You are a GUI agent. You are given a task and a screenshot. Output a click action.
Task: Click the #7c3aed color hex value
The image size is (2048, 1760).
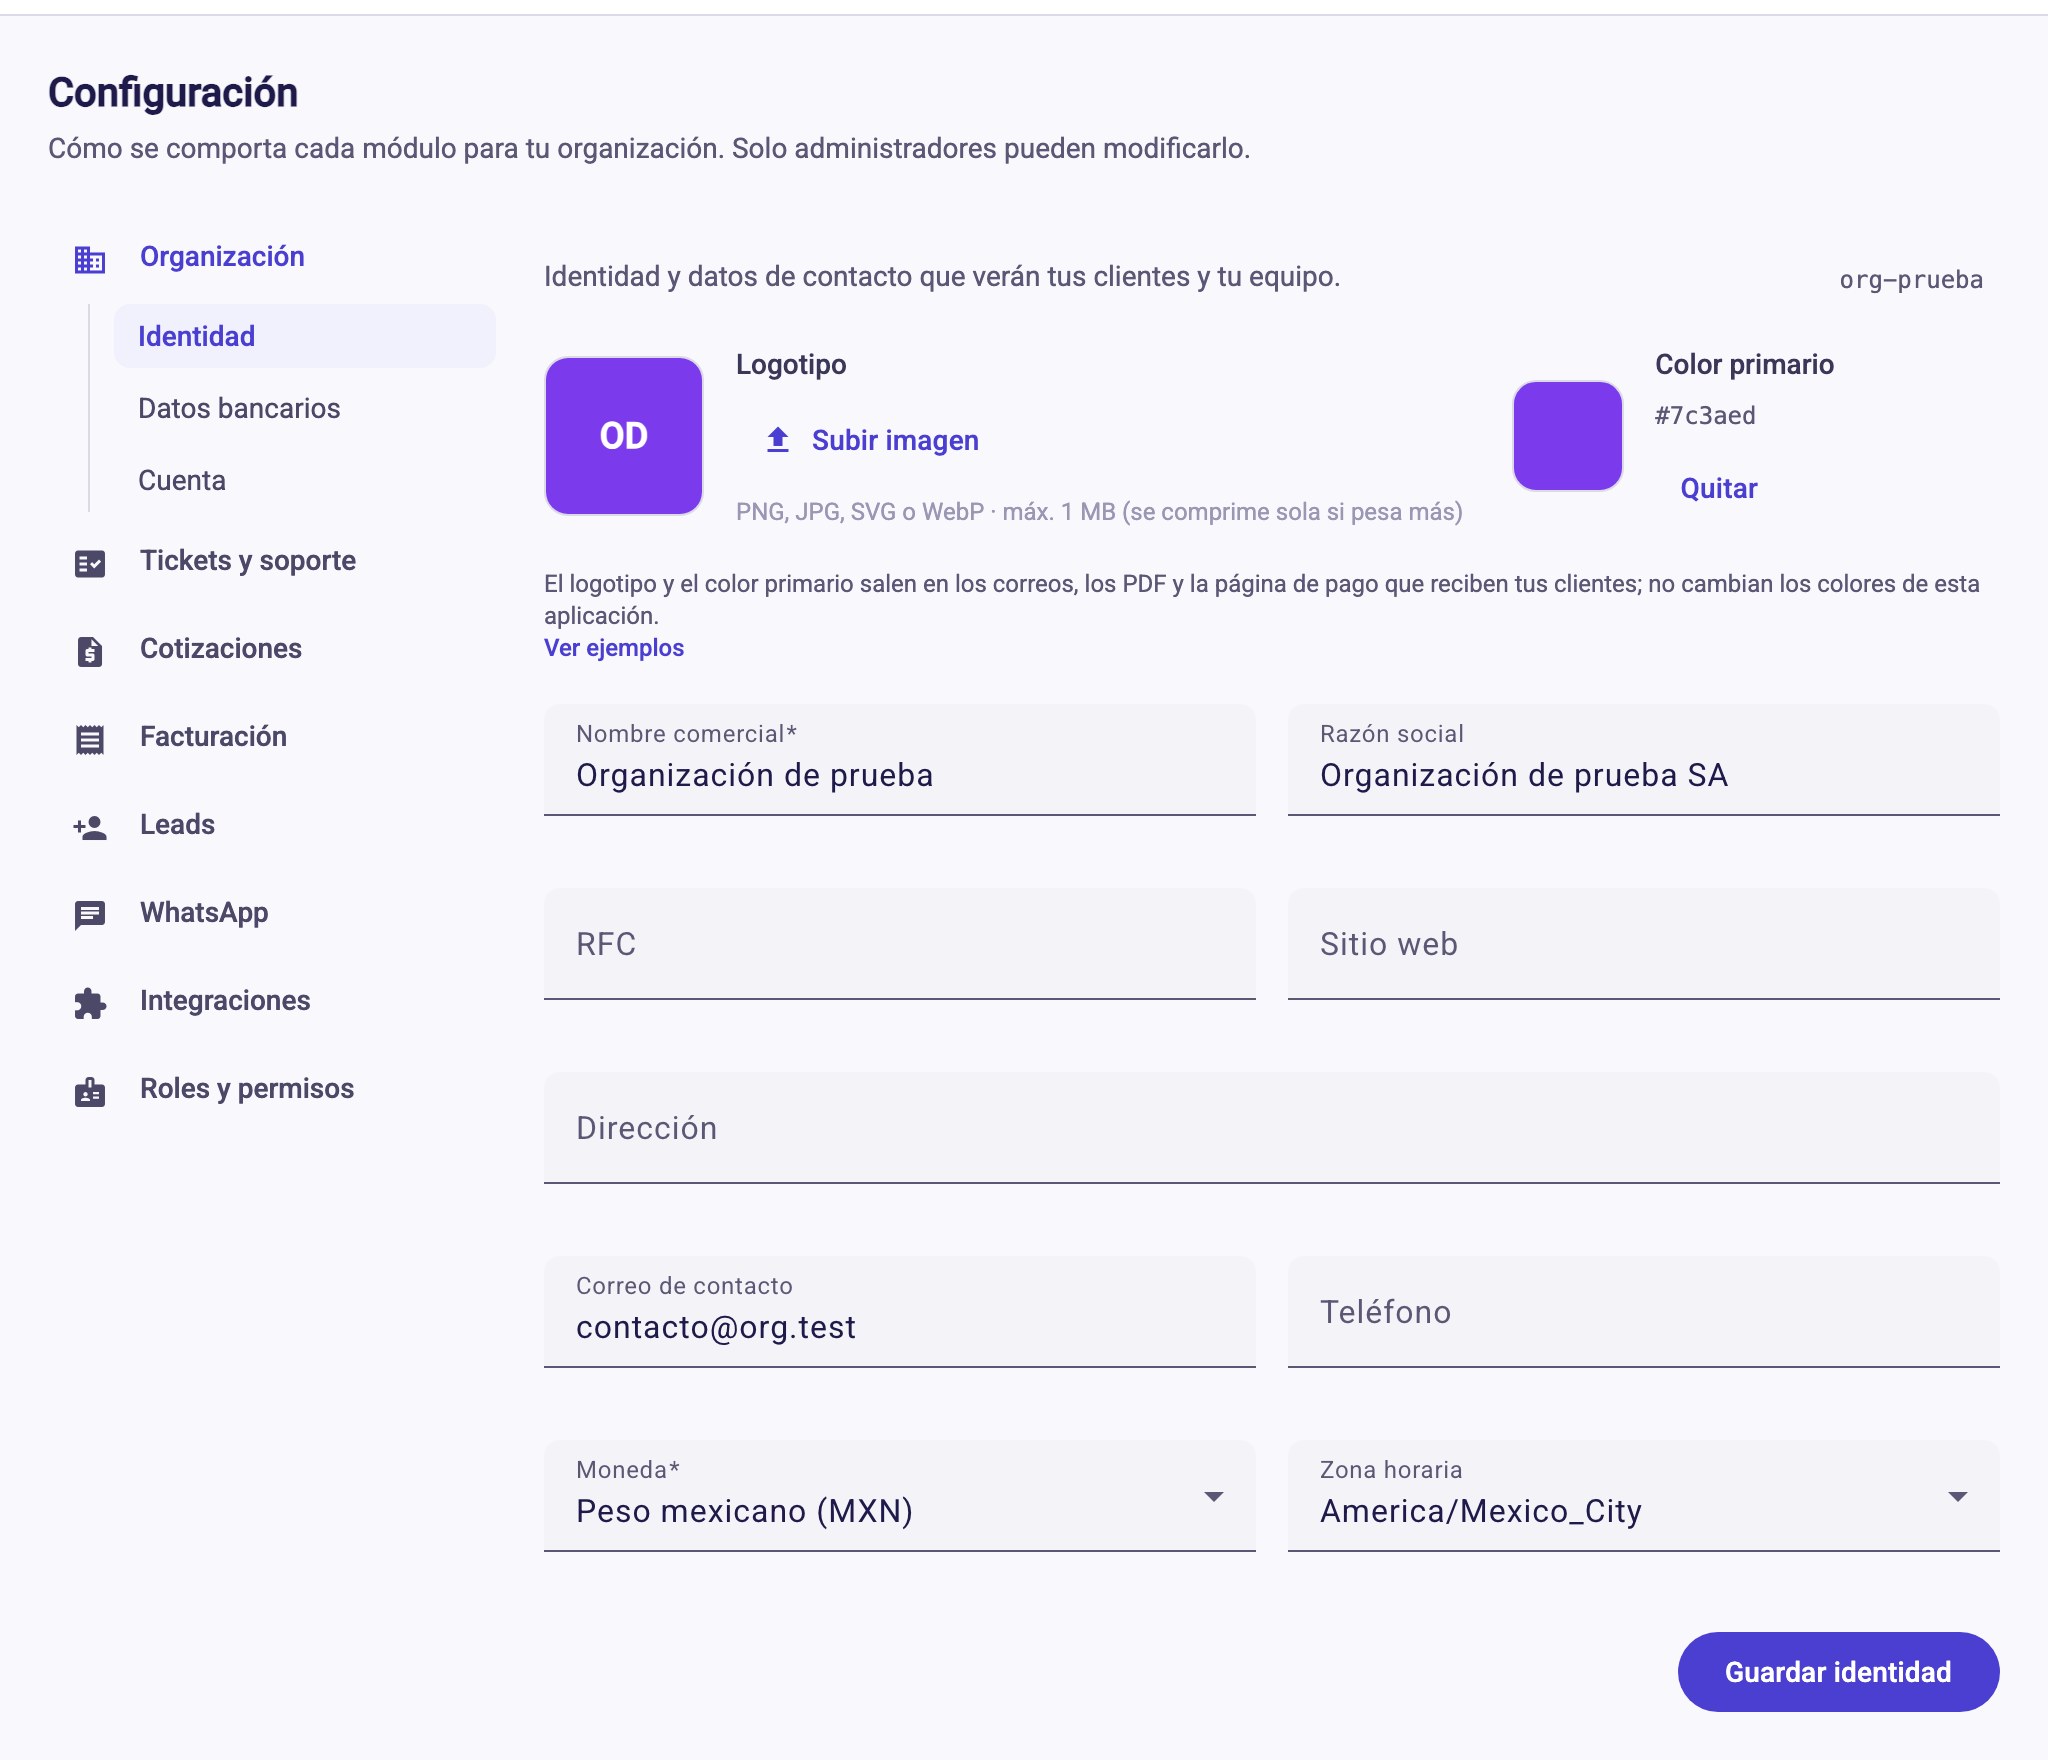pyautogui.click(x=1705, y=416)
